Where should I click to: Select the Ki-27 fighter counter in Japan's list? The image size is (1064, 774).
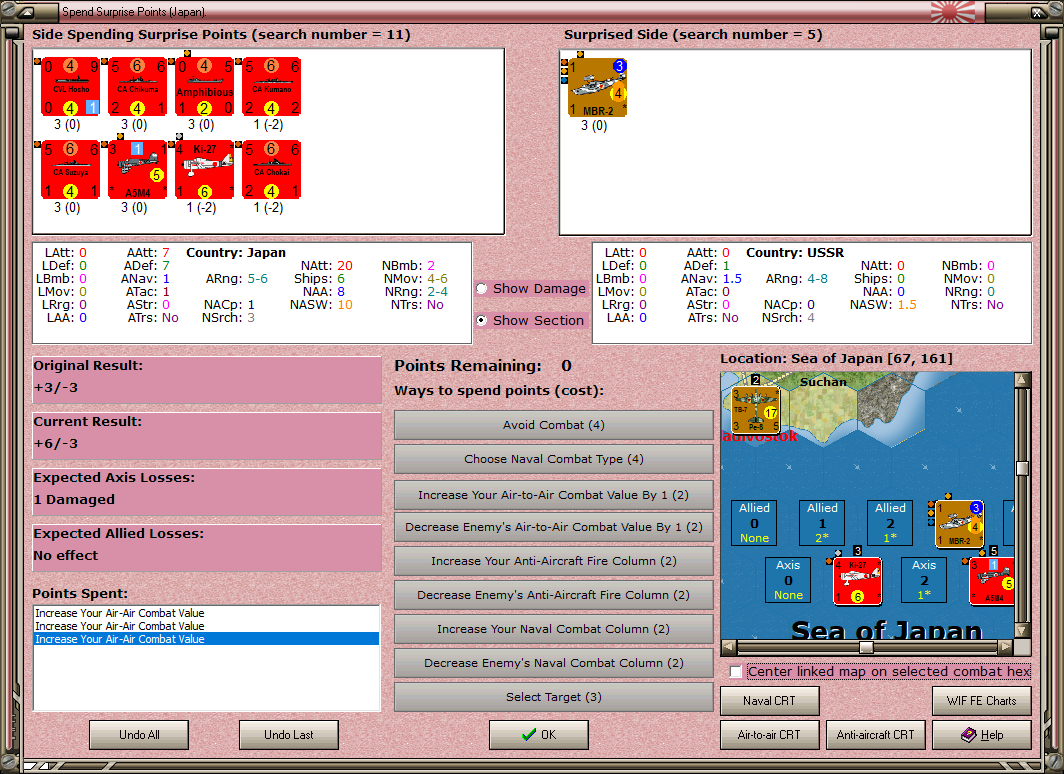tap(204, 170)
